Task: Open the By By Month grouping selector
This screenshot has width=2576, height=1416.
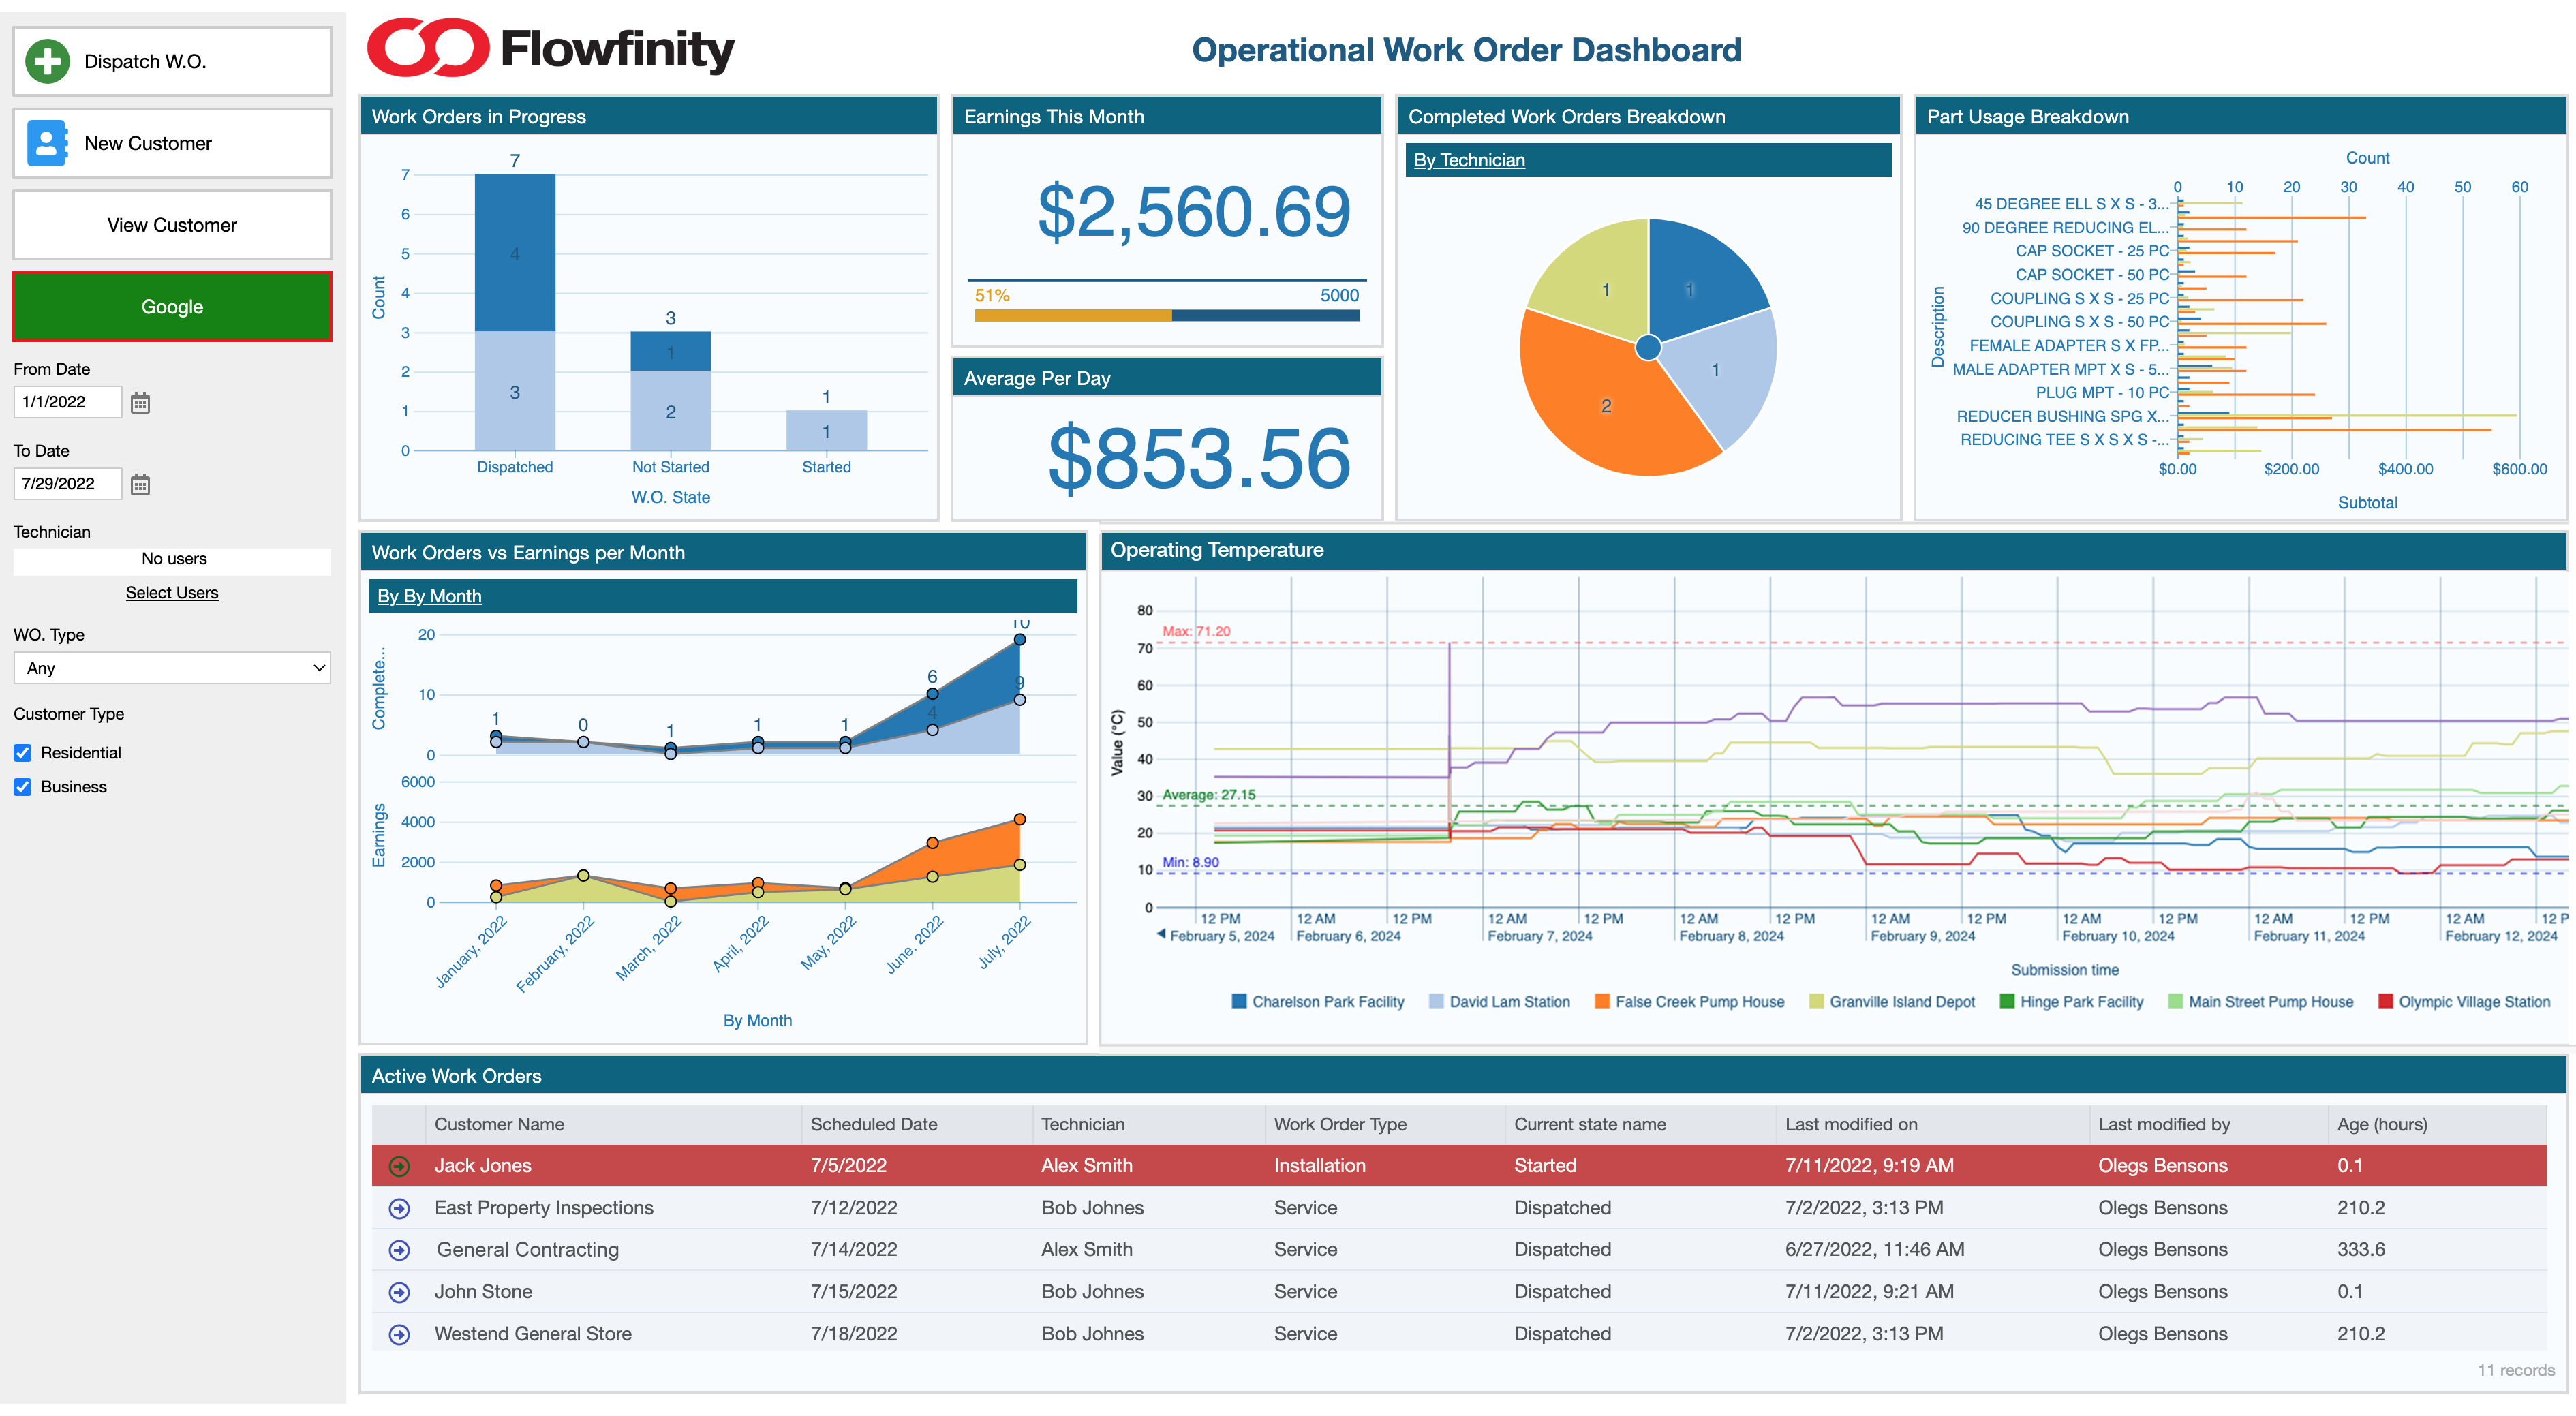Action: click(x=429, y=595)
